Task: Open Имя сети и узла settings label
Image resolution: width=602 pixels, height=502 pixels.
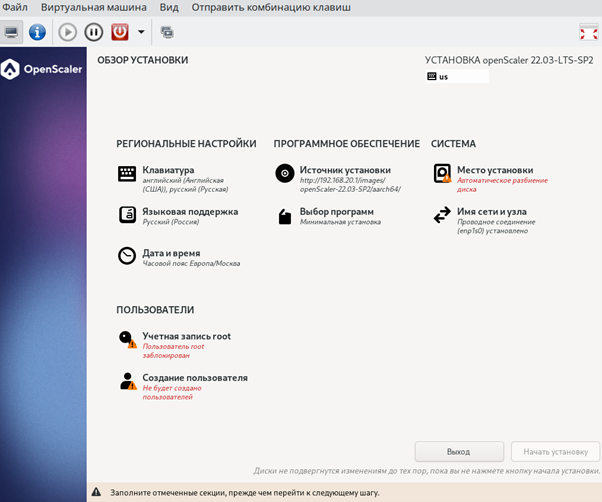Action: tap(492, 212)
